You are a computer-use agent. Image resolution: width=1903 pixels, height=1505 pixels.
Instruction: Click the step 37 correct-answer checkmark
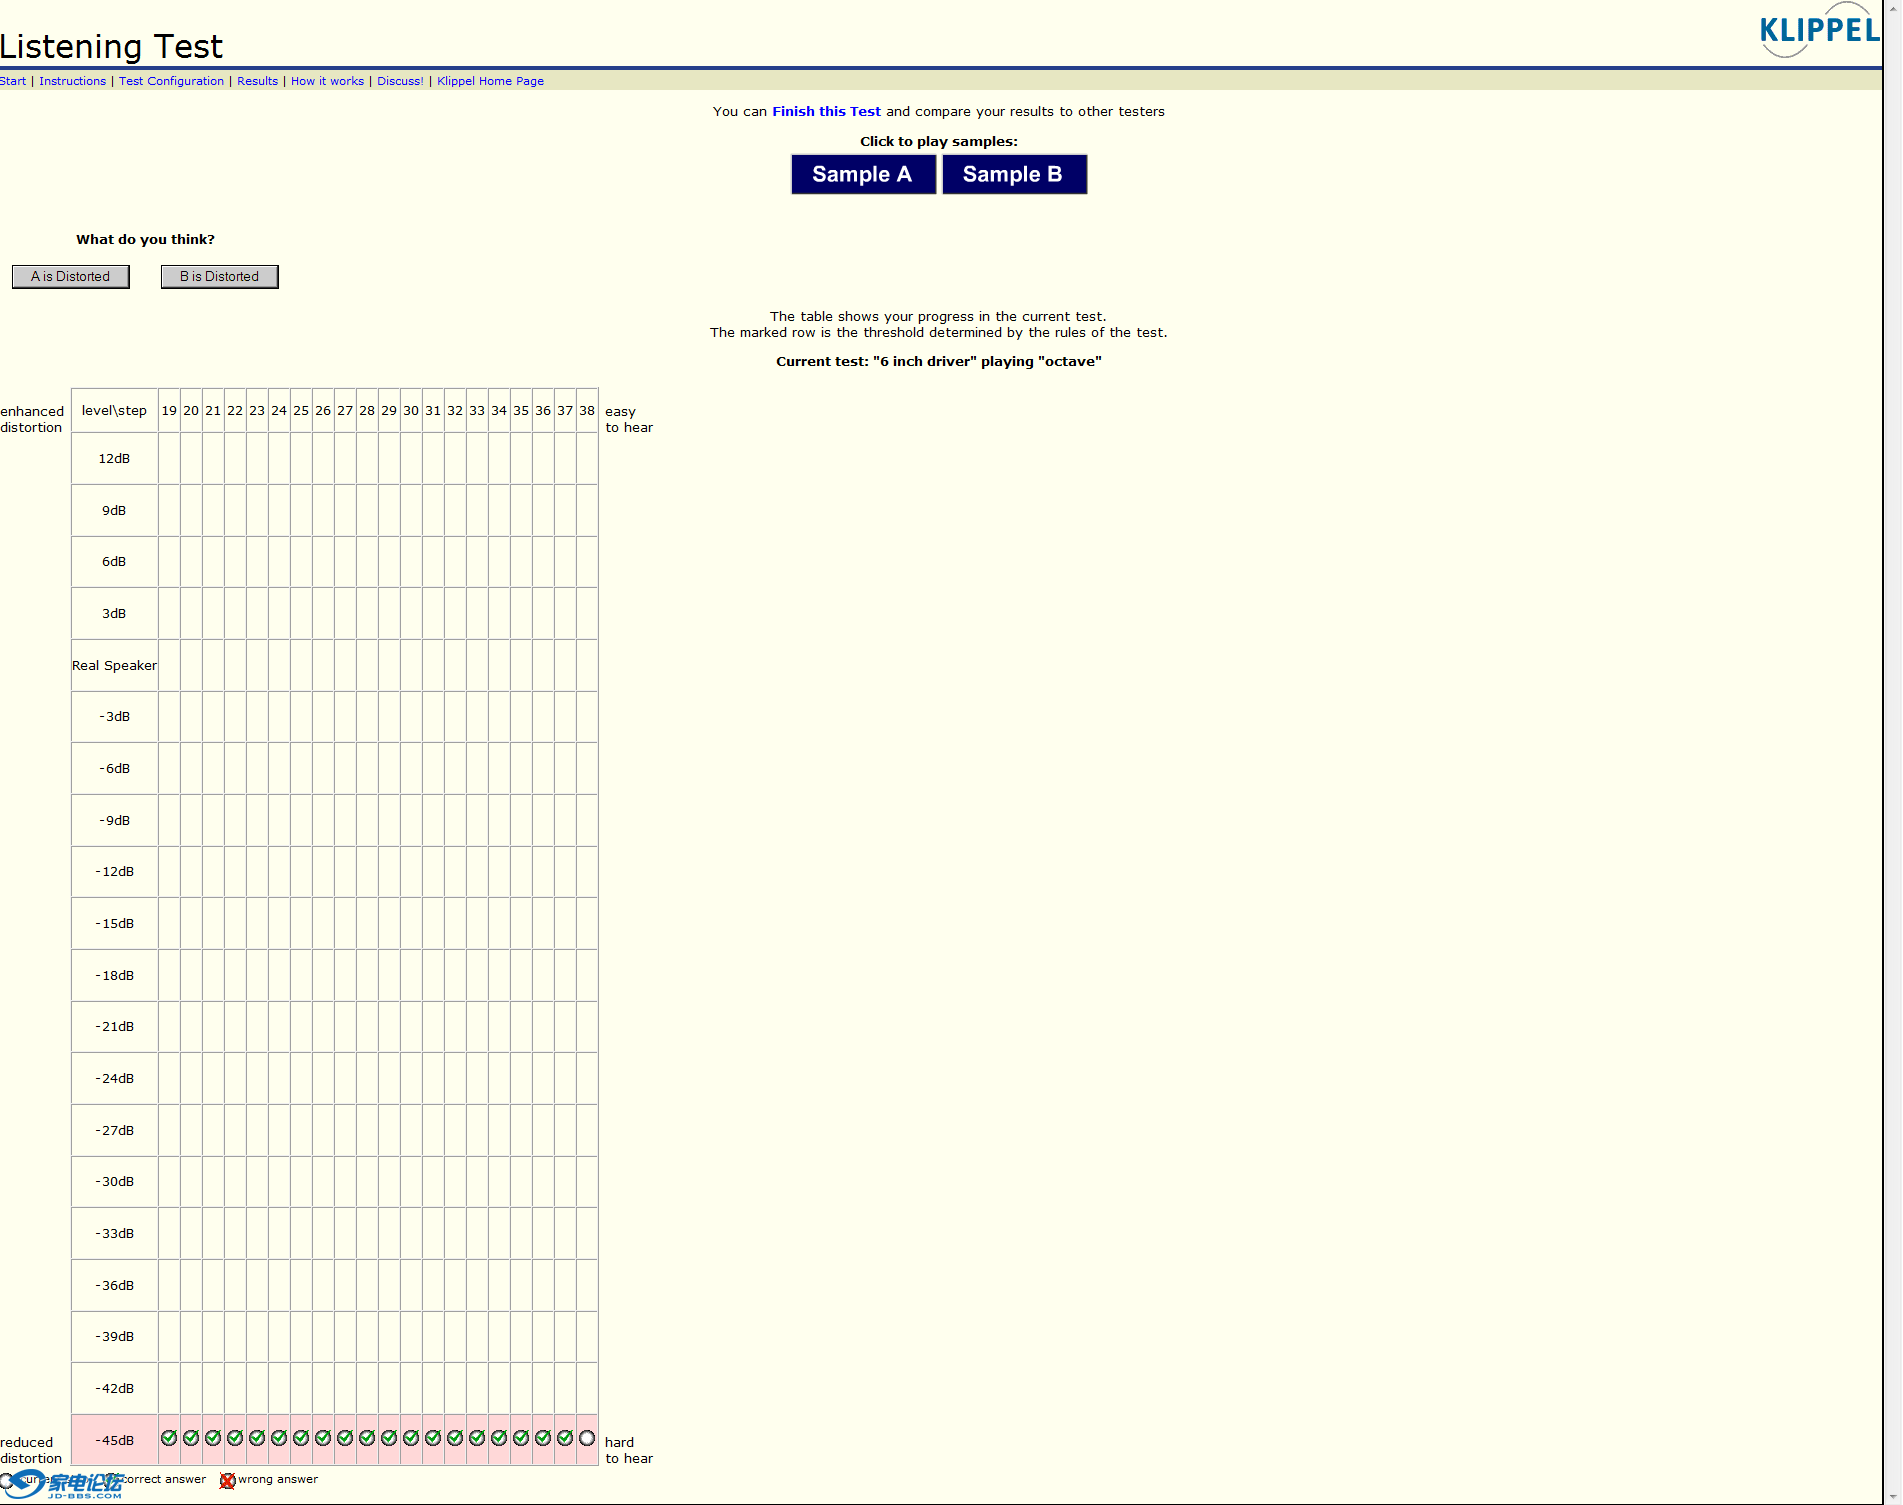pyautogui.click(x=565, y=1438)
